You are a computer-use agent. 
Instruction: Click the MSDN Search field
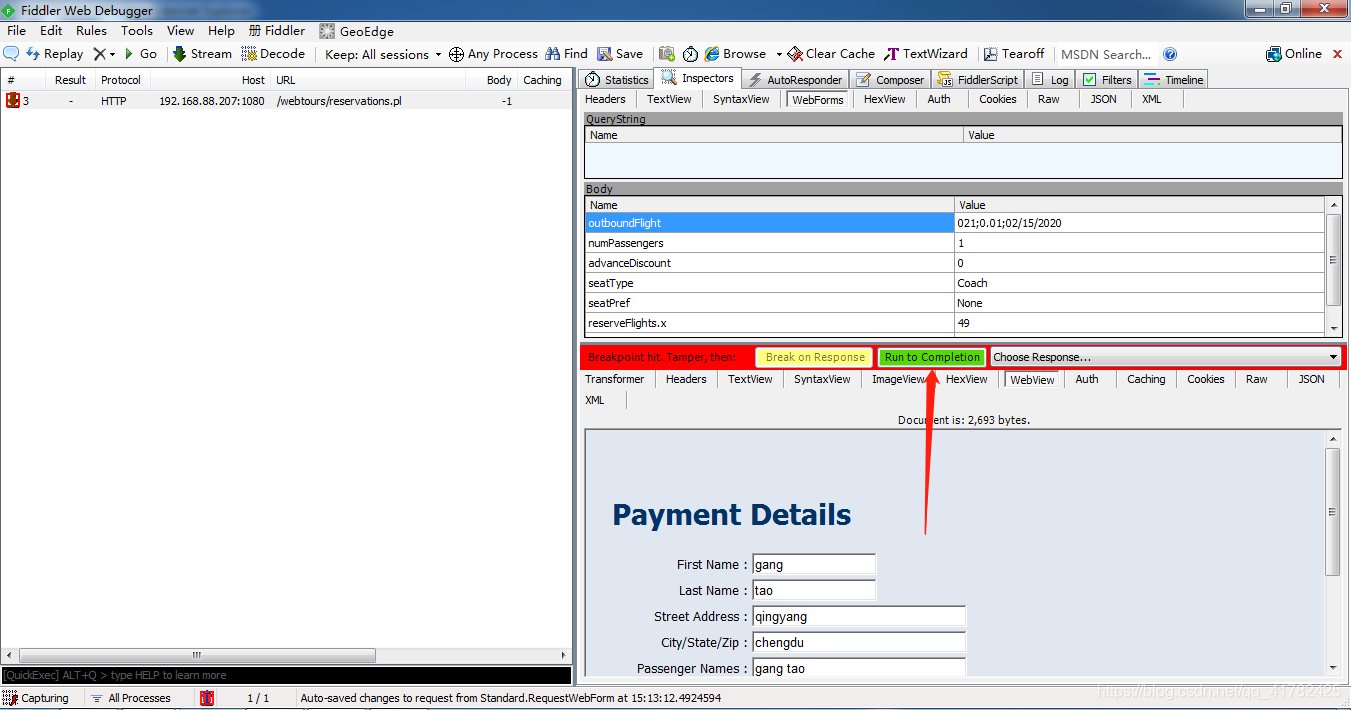1106,54
